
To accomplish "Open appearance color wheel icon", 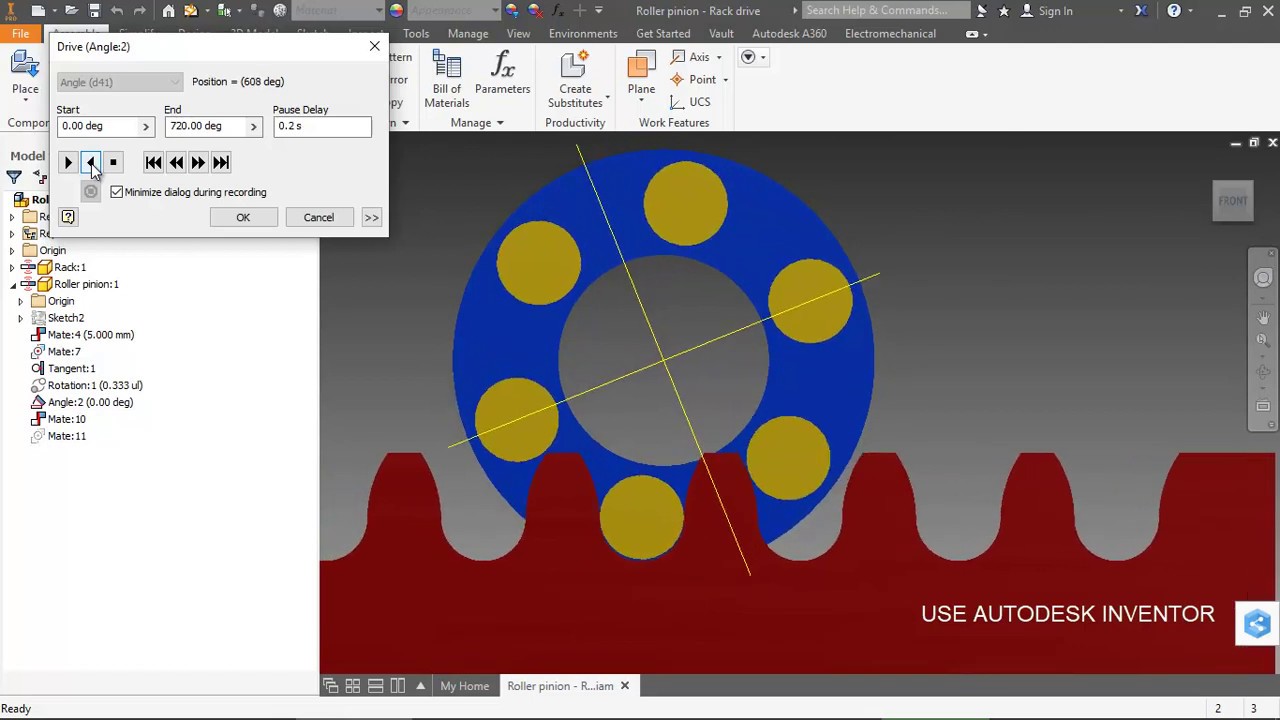I will point(396,11).
